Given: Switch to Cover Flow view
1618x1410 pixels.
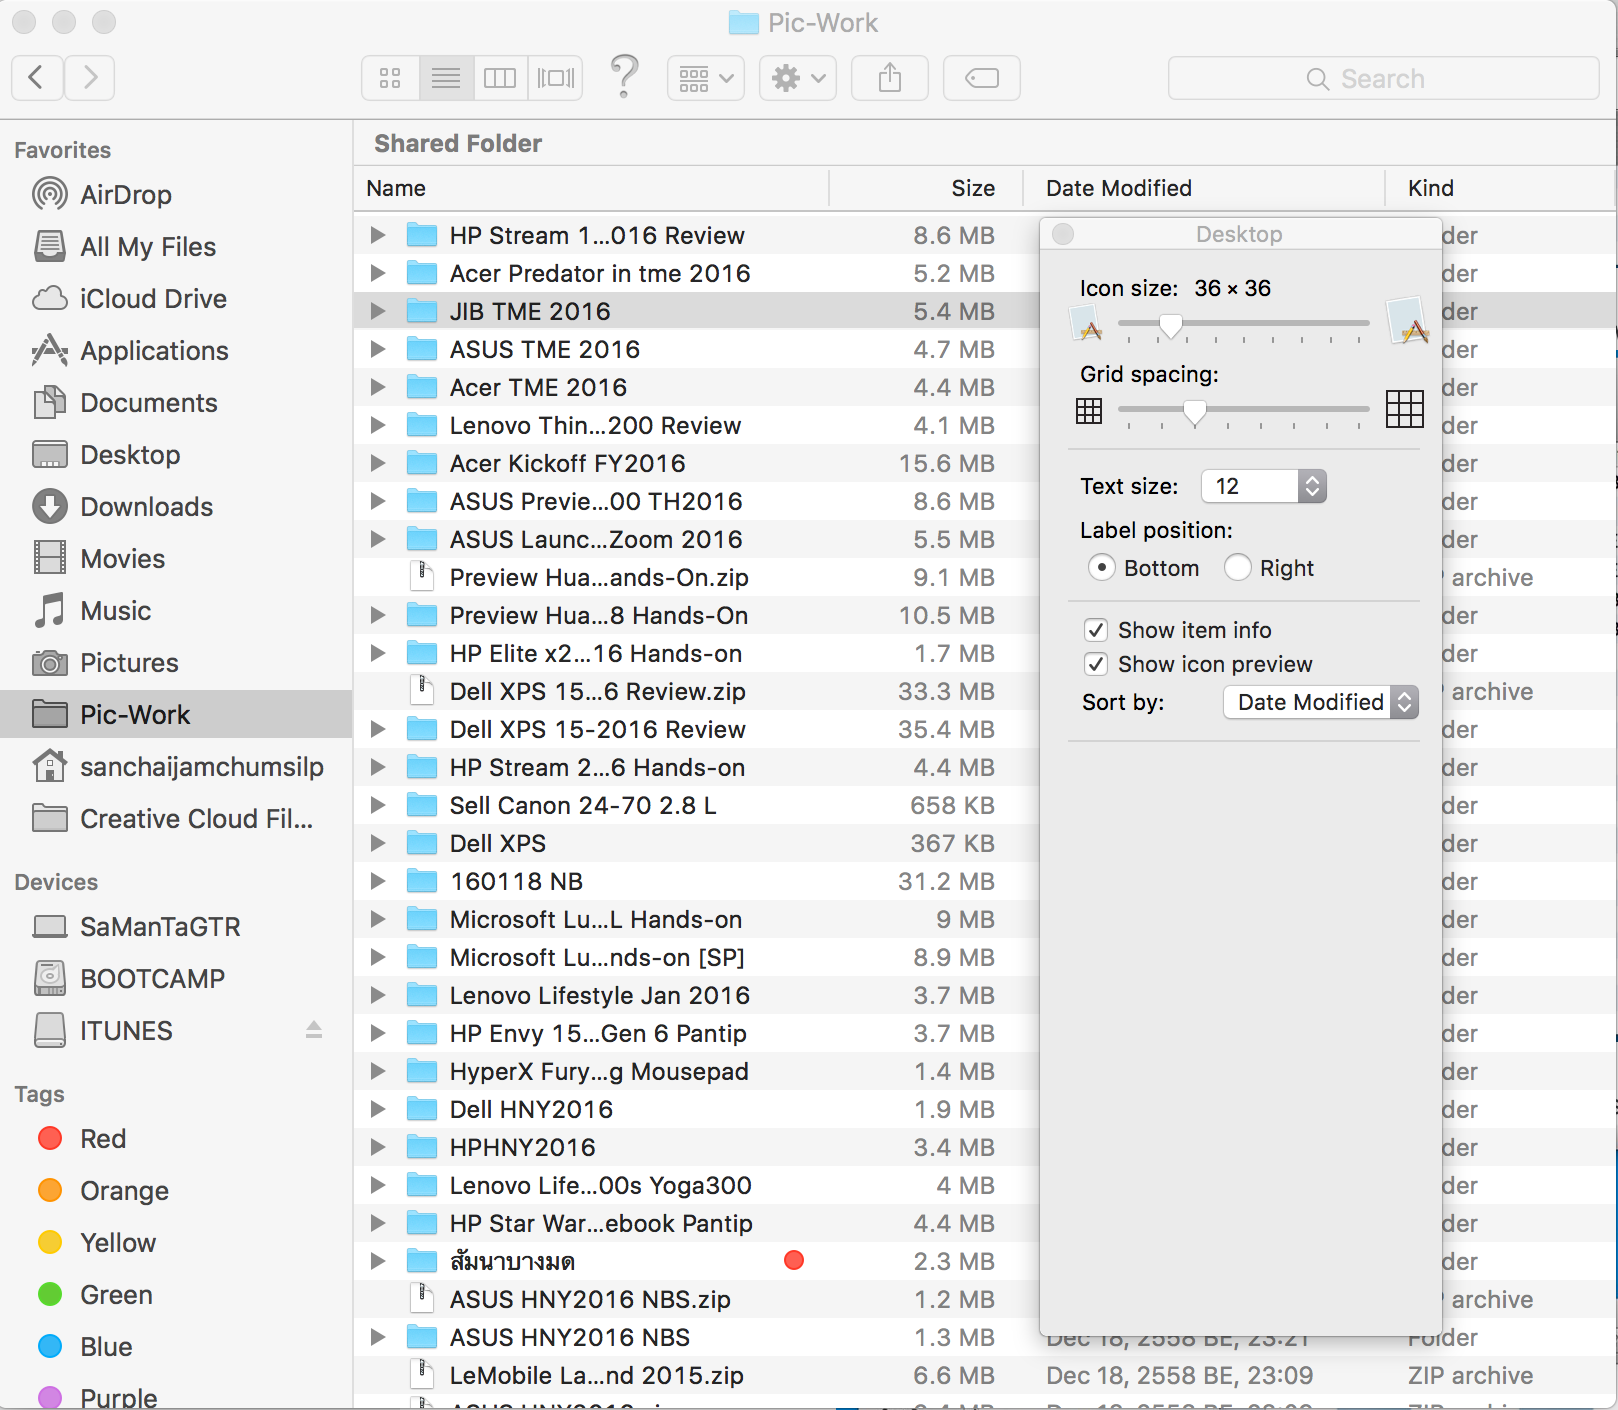Looking at the screenshot, I should [x=556, y=78].
